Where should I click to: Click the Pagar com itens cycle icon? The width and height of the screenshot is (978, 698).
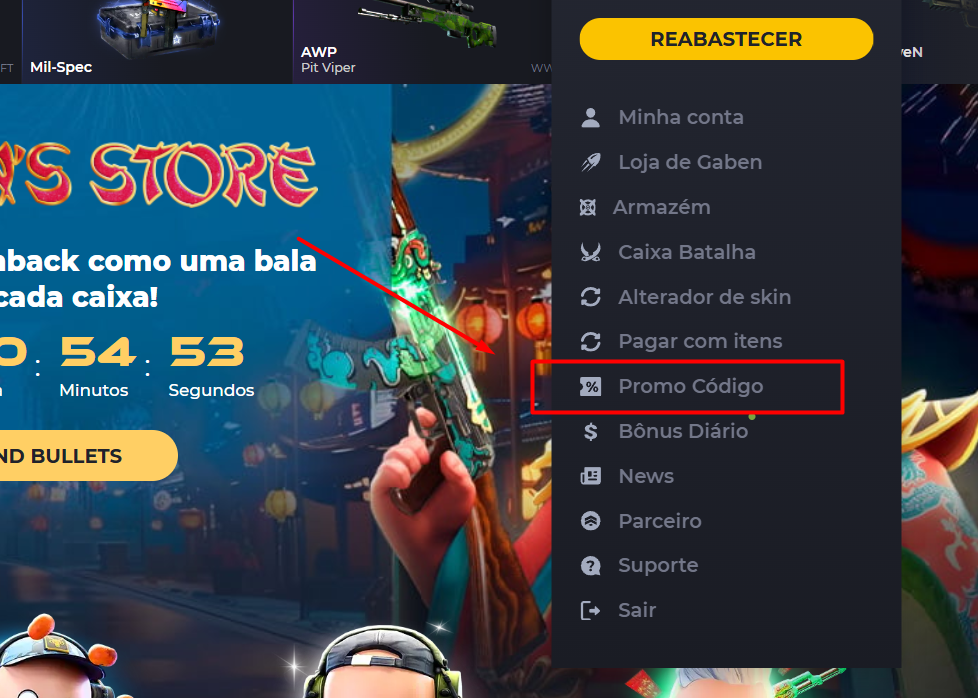click(590, 341)
